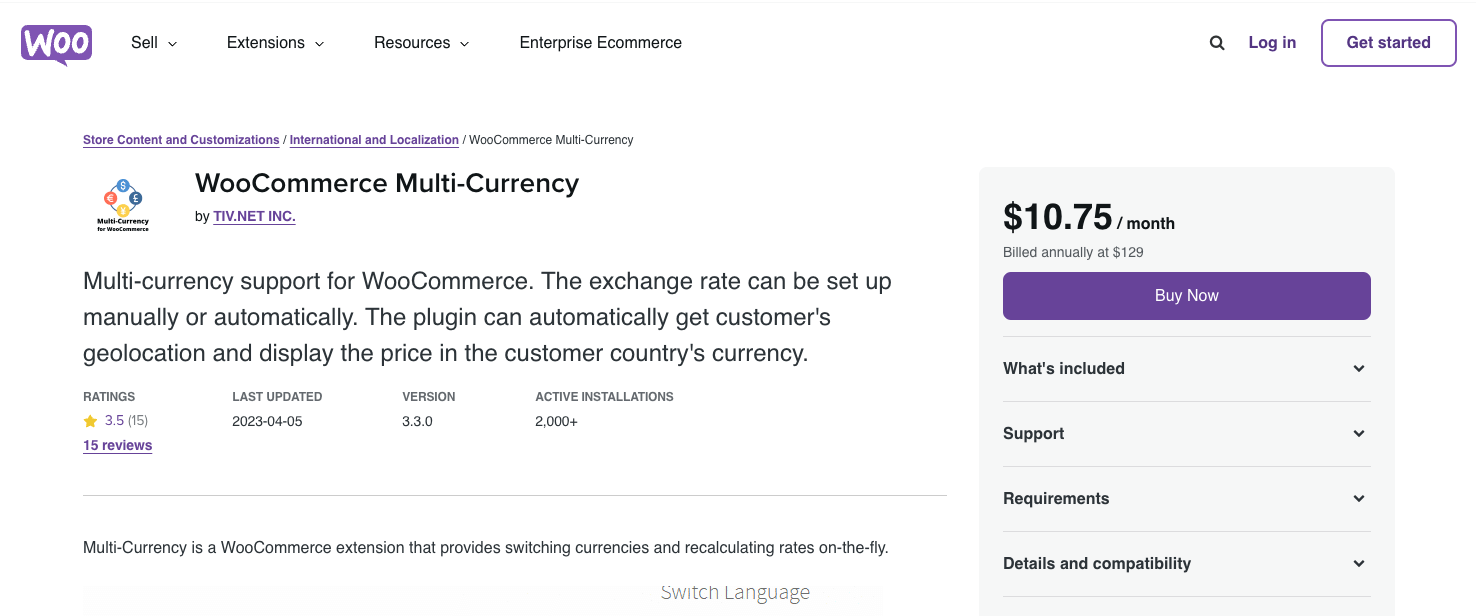This screenshot has height=616, width=1476.
Task: Click the Switch Language element
Action: click(735, 592)
